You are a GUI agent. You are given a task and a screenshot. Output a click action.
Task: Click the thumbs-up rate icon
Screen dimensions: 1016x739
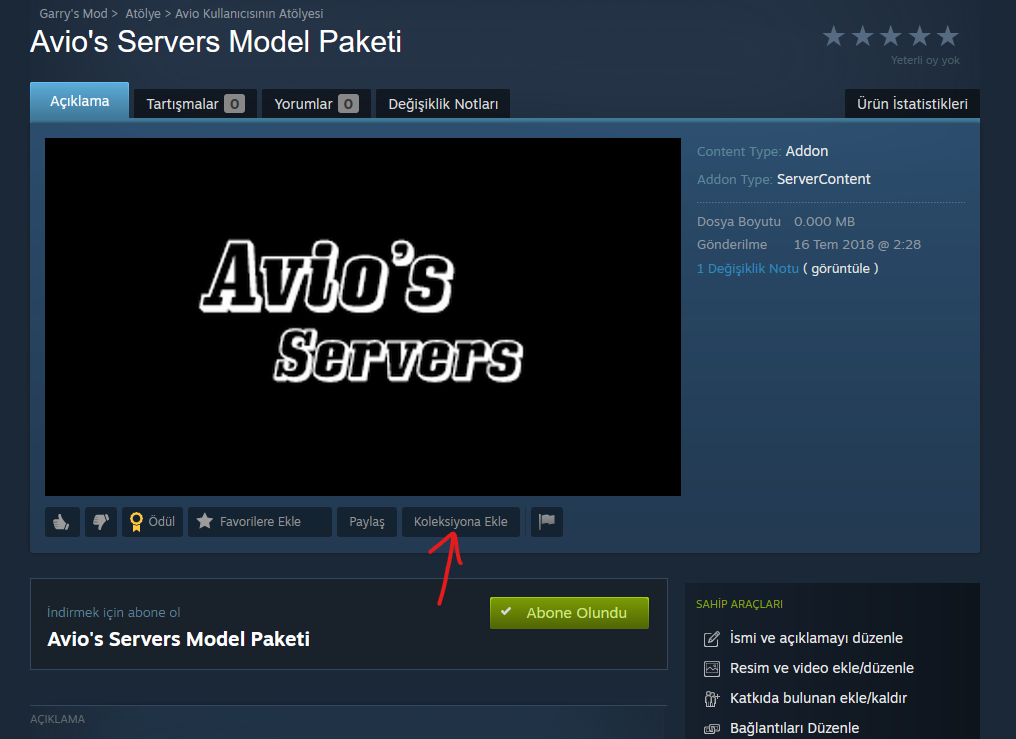tap(62, 521)
